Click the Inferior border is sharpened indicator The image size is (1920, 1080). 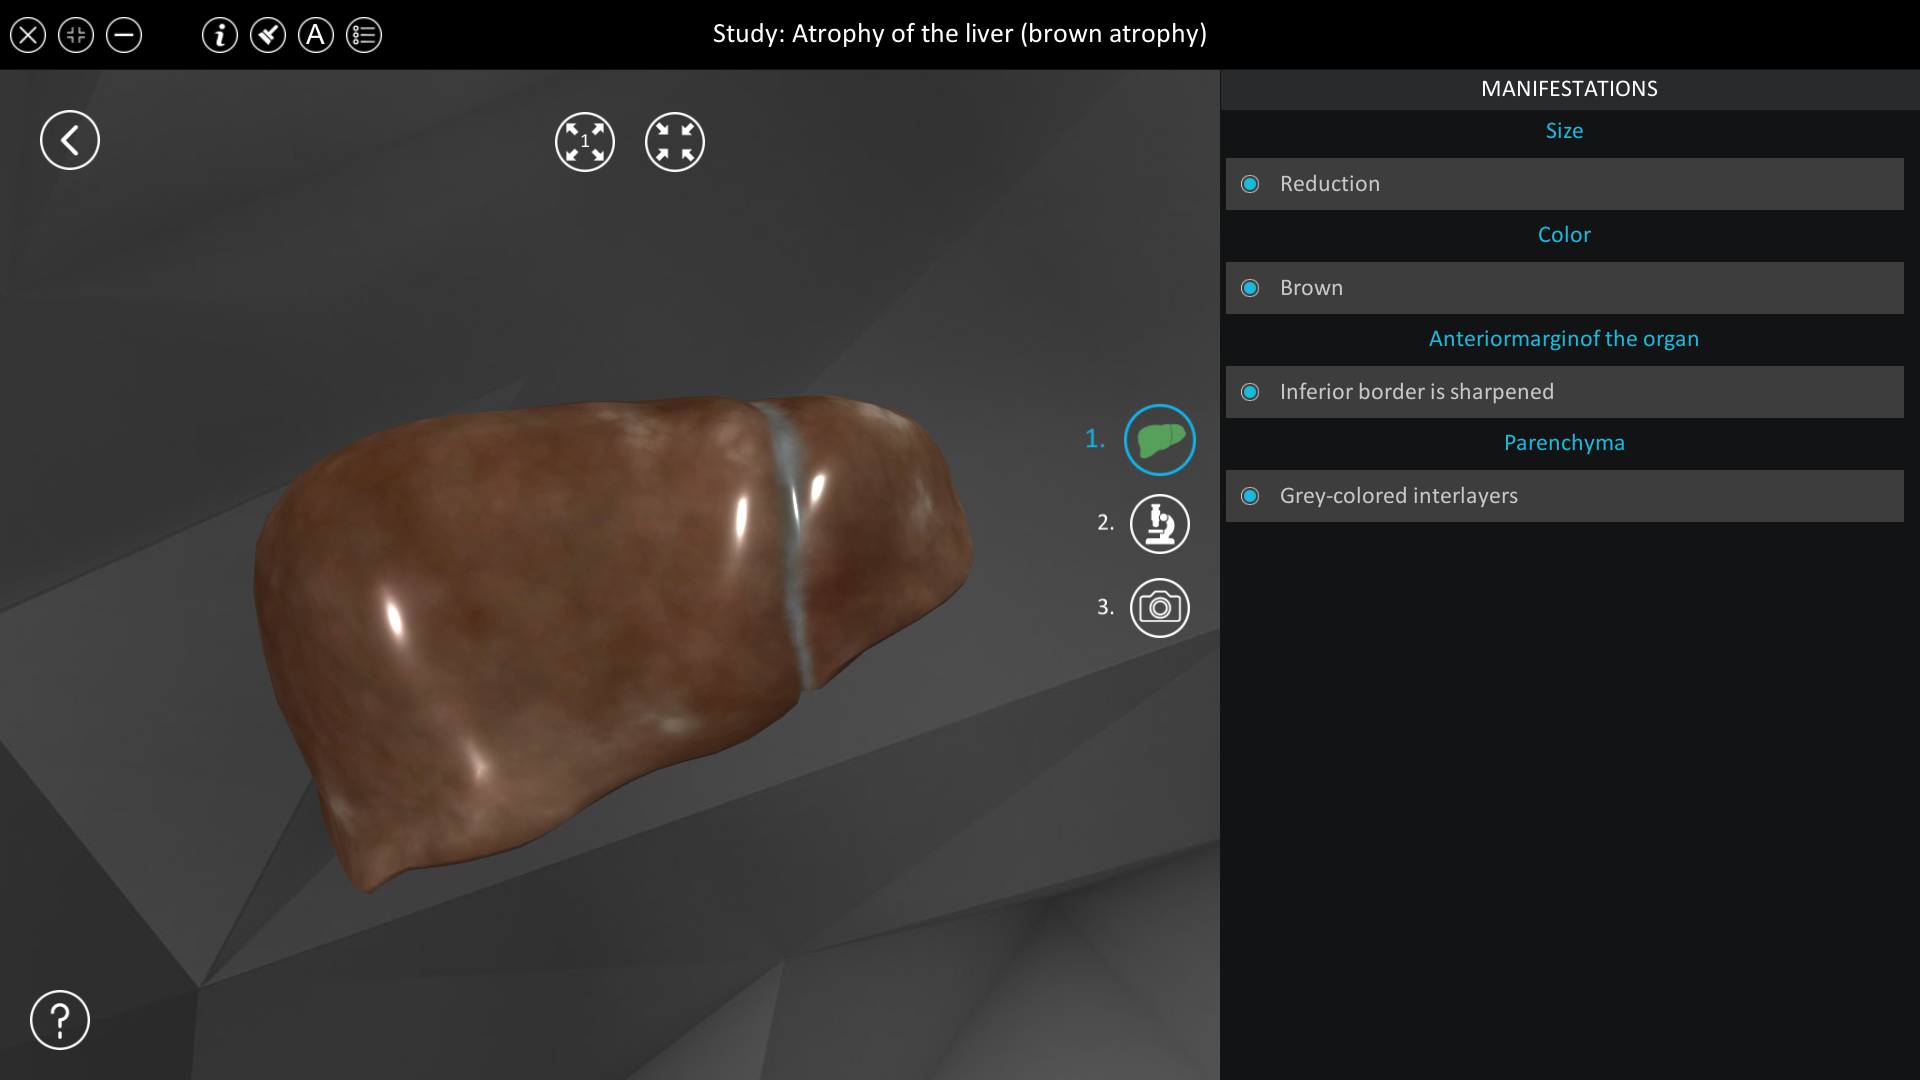coord(1251,392)
